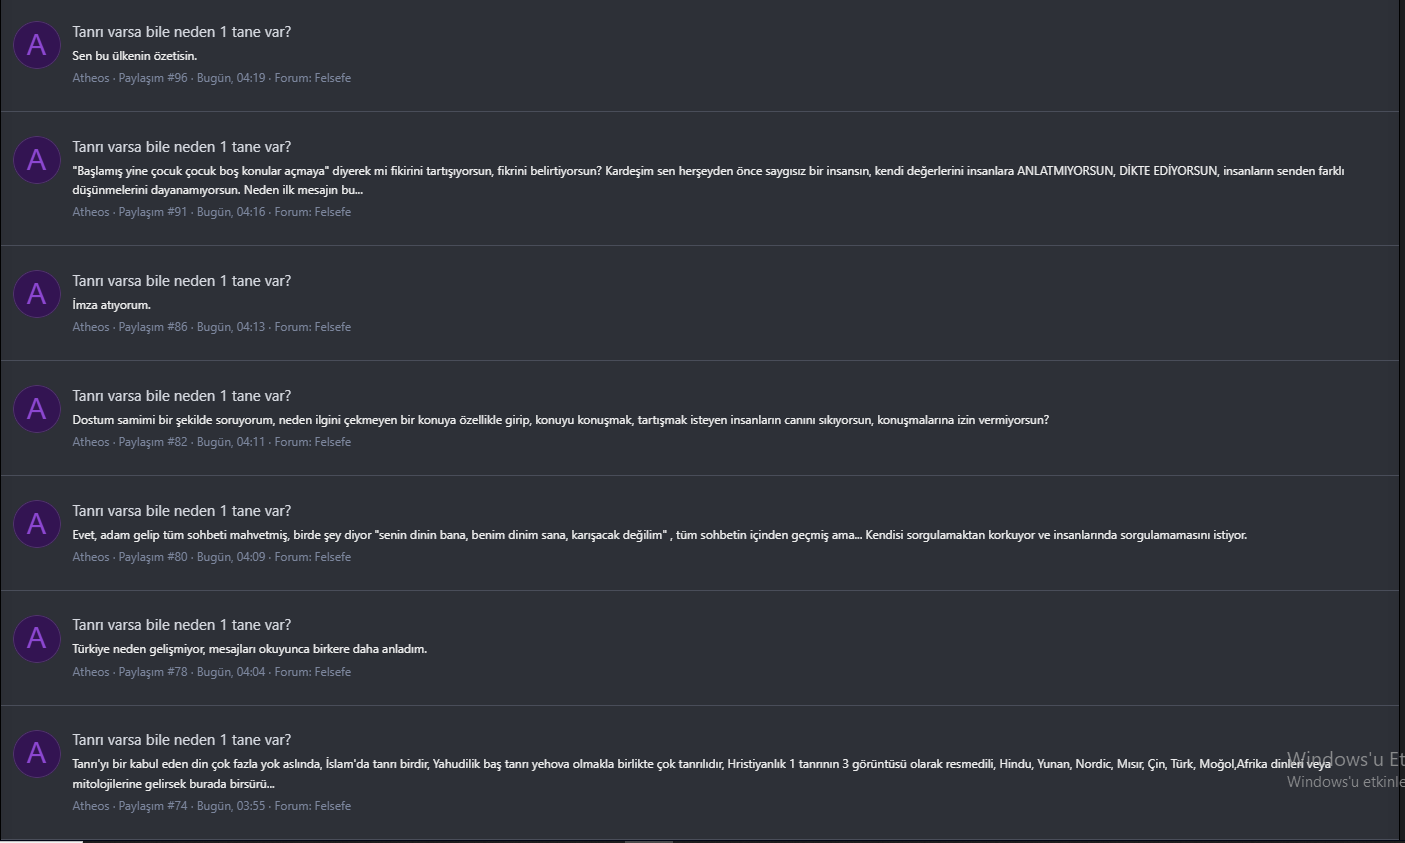Open thread title above the "Başlamış yine çocuk" reply
This screenshot has width=1405, height=843.
tap(181, 147)
